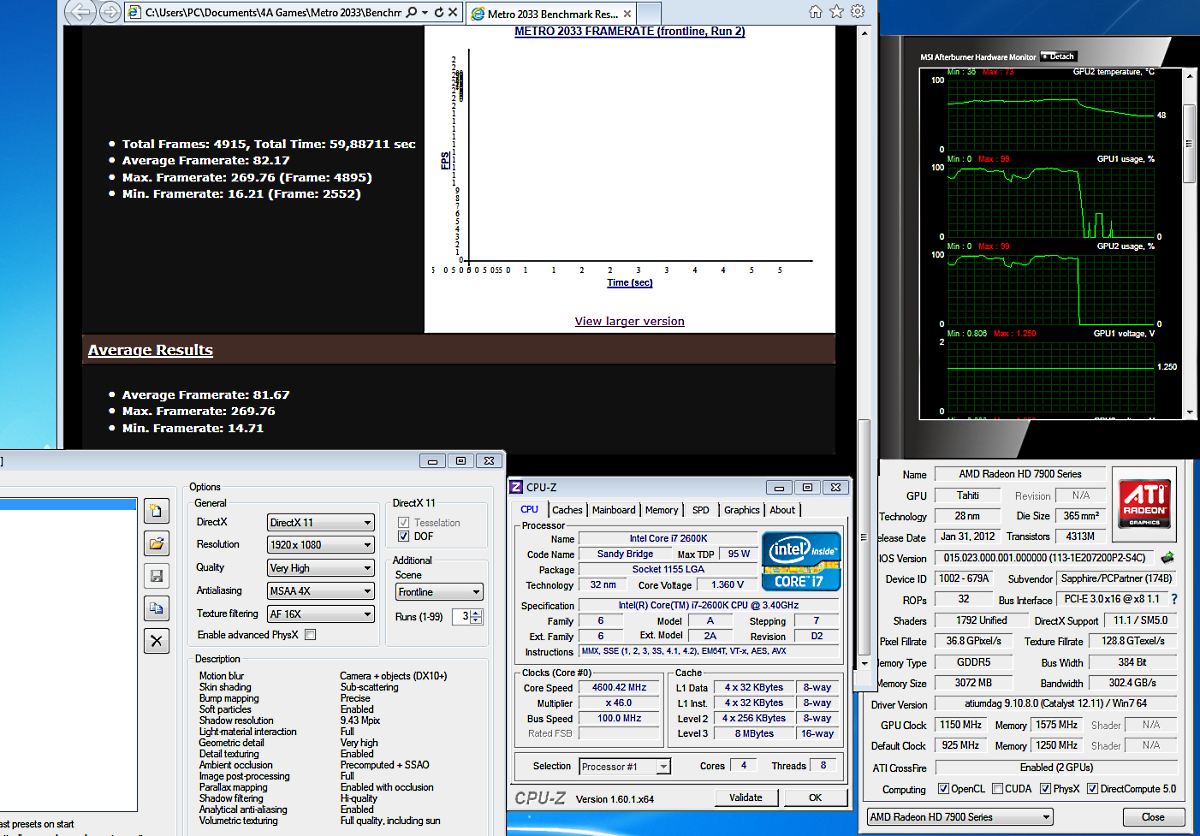Open the CPU-Z processor Selection dropdown

pyautogui.click(x=625, y=767)
